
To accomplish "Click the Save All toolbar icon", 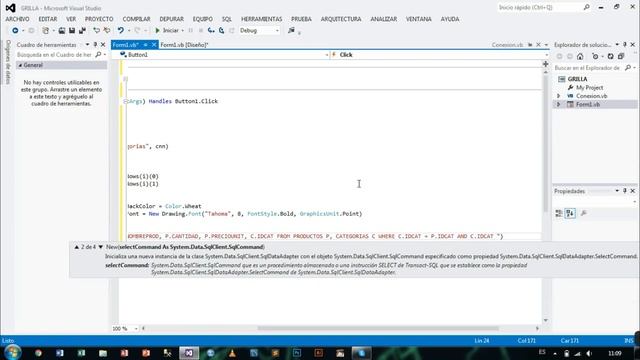I will [x=82, y=31].
